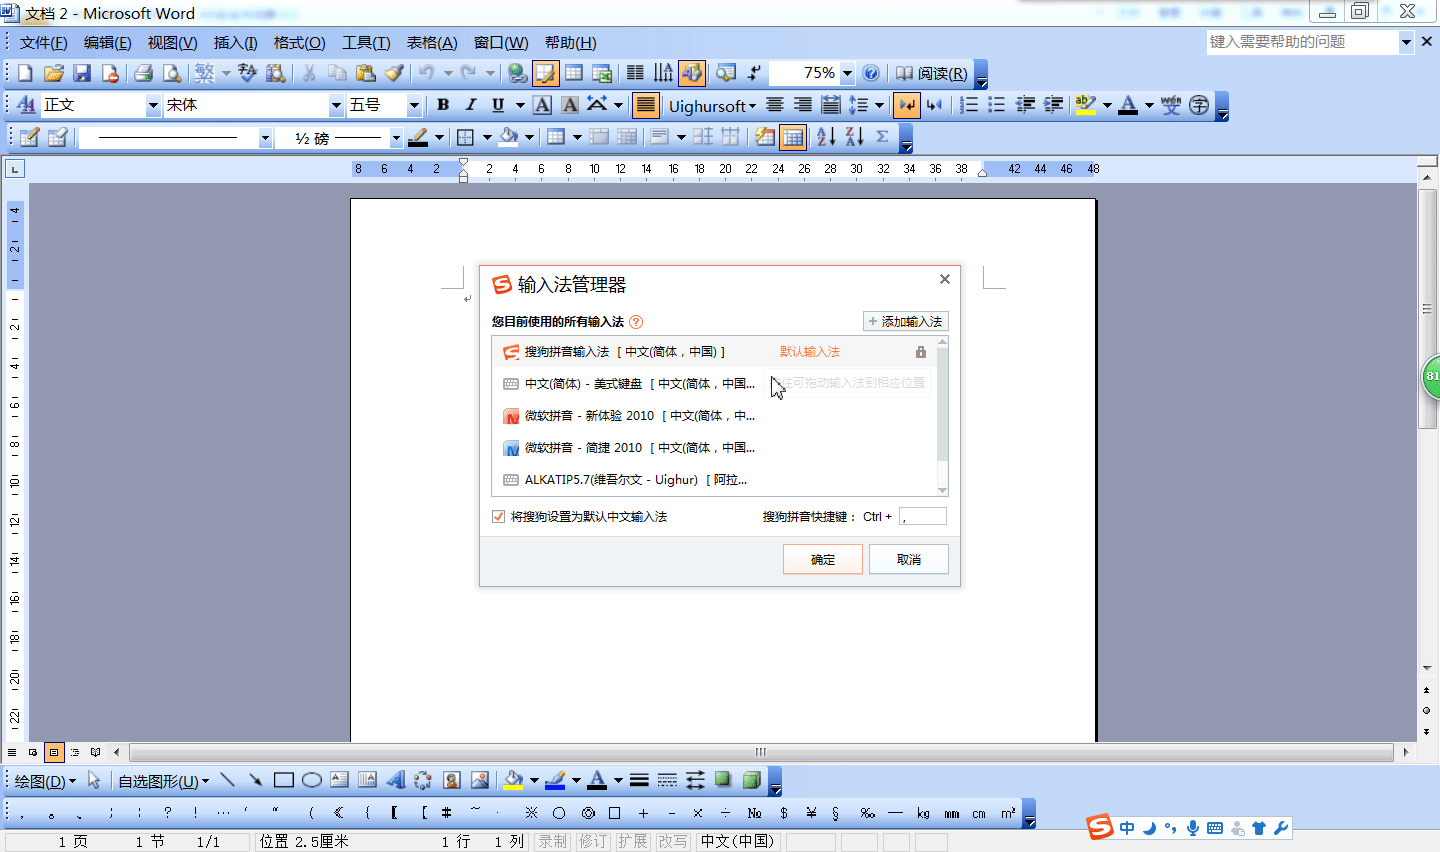This screenshot has width=1440, height=852.
Task: Apply Italic formatting
Action: point(470,105)
